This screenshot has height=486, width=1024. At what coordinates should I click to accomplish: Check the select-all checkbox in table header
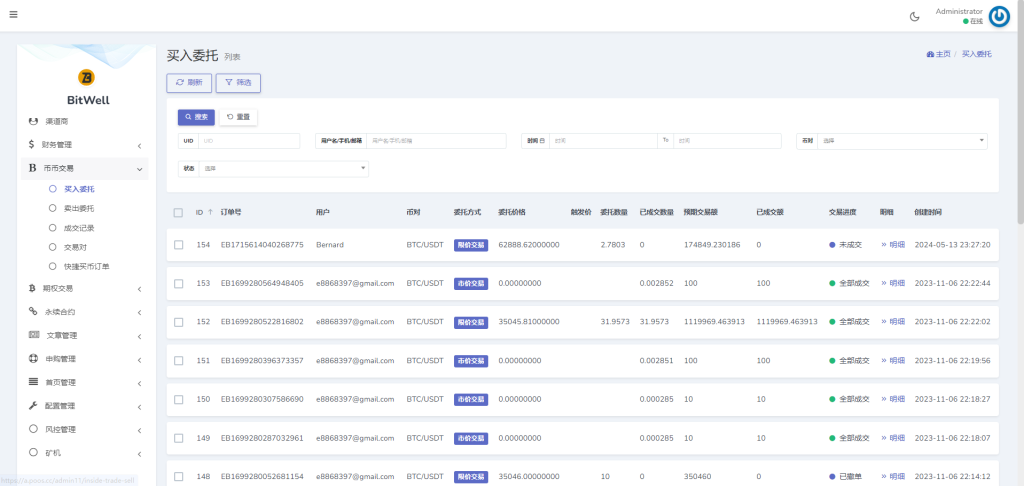pyautogui.click(x=178, y=213)
